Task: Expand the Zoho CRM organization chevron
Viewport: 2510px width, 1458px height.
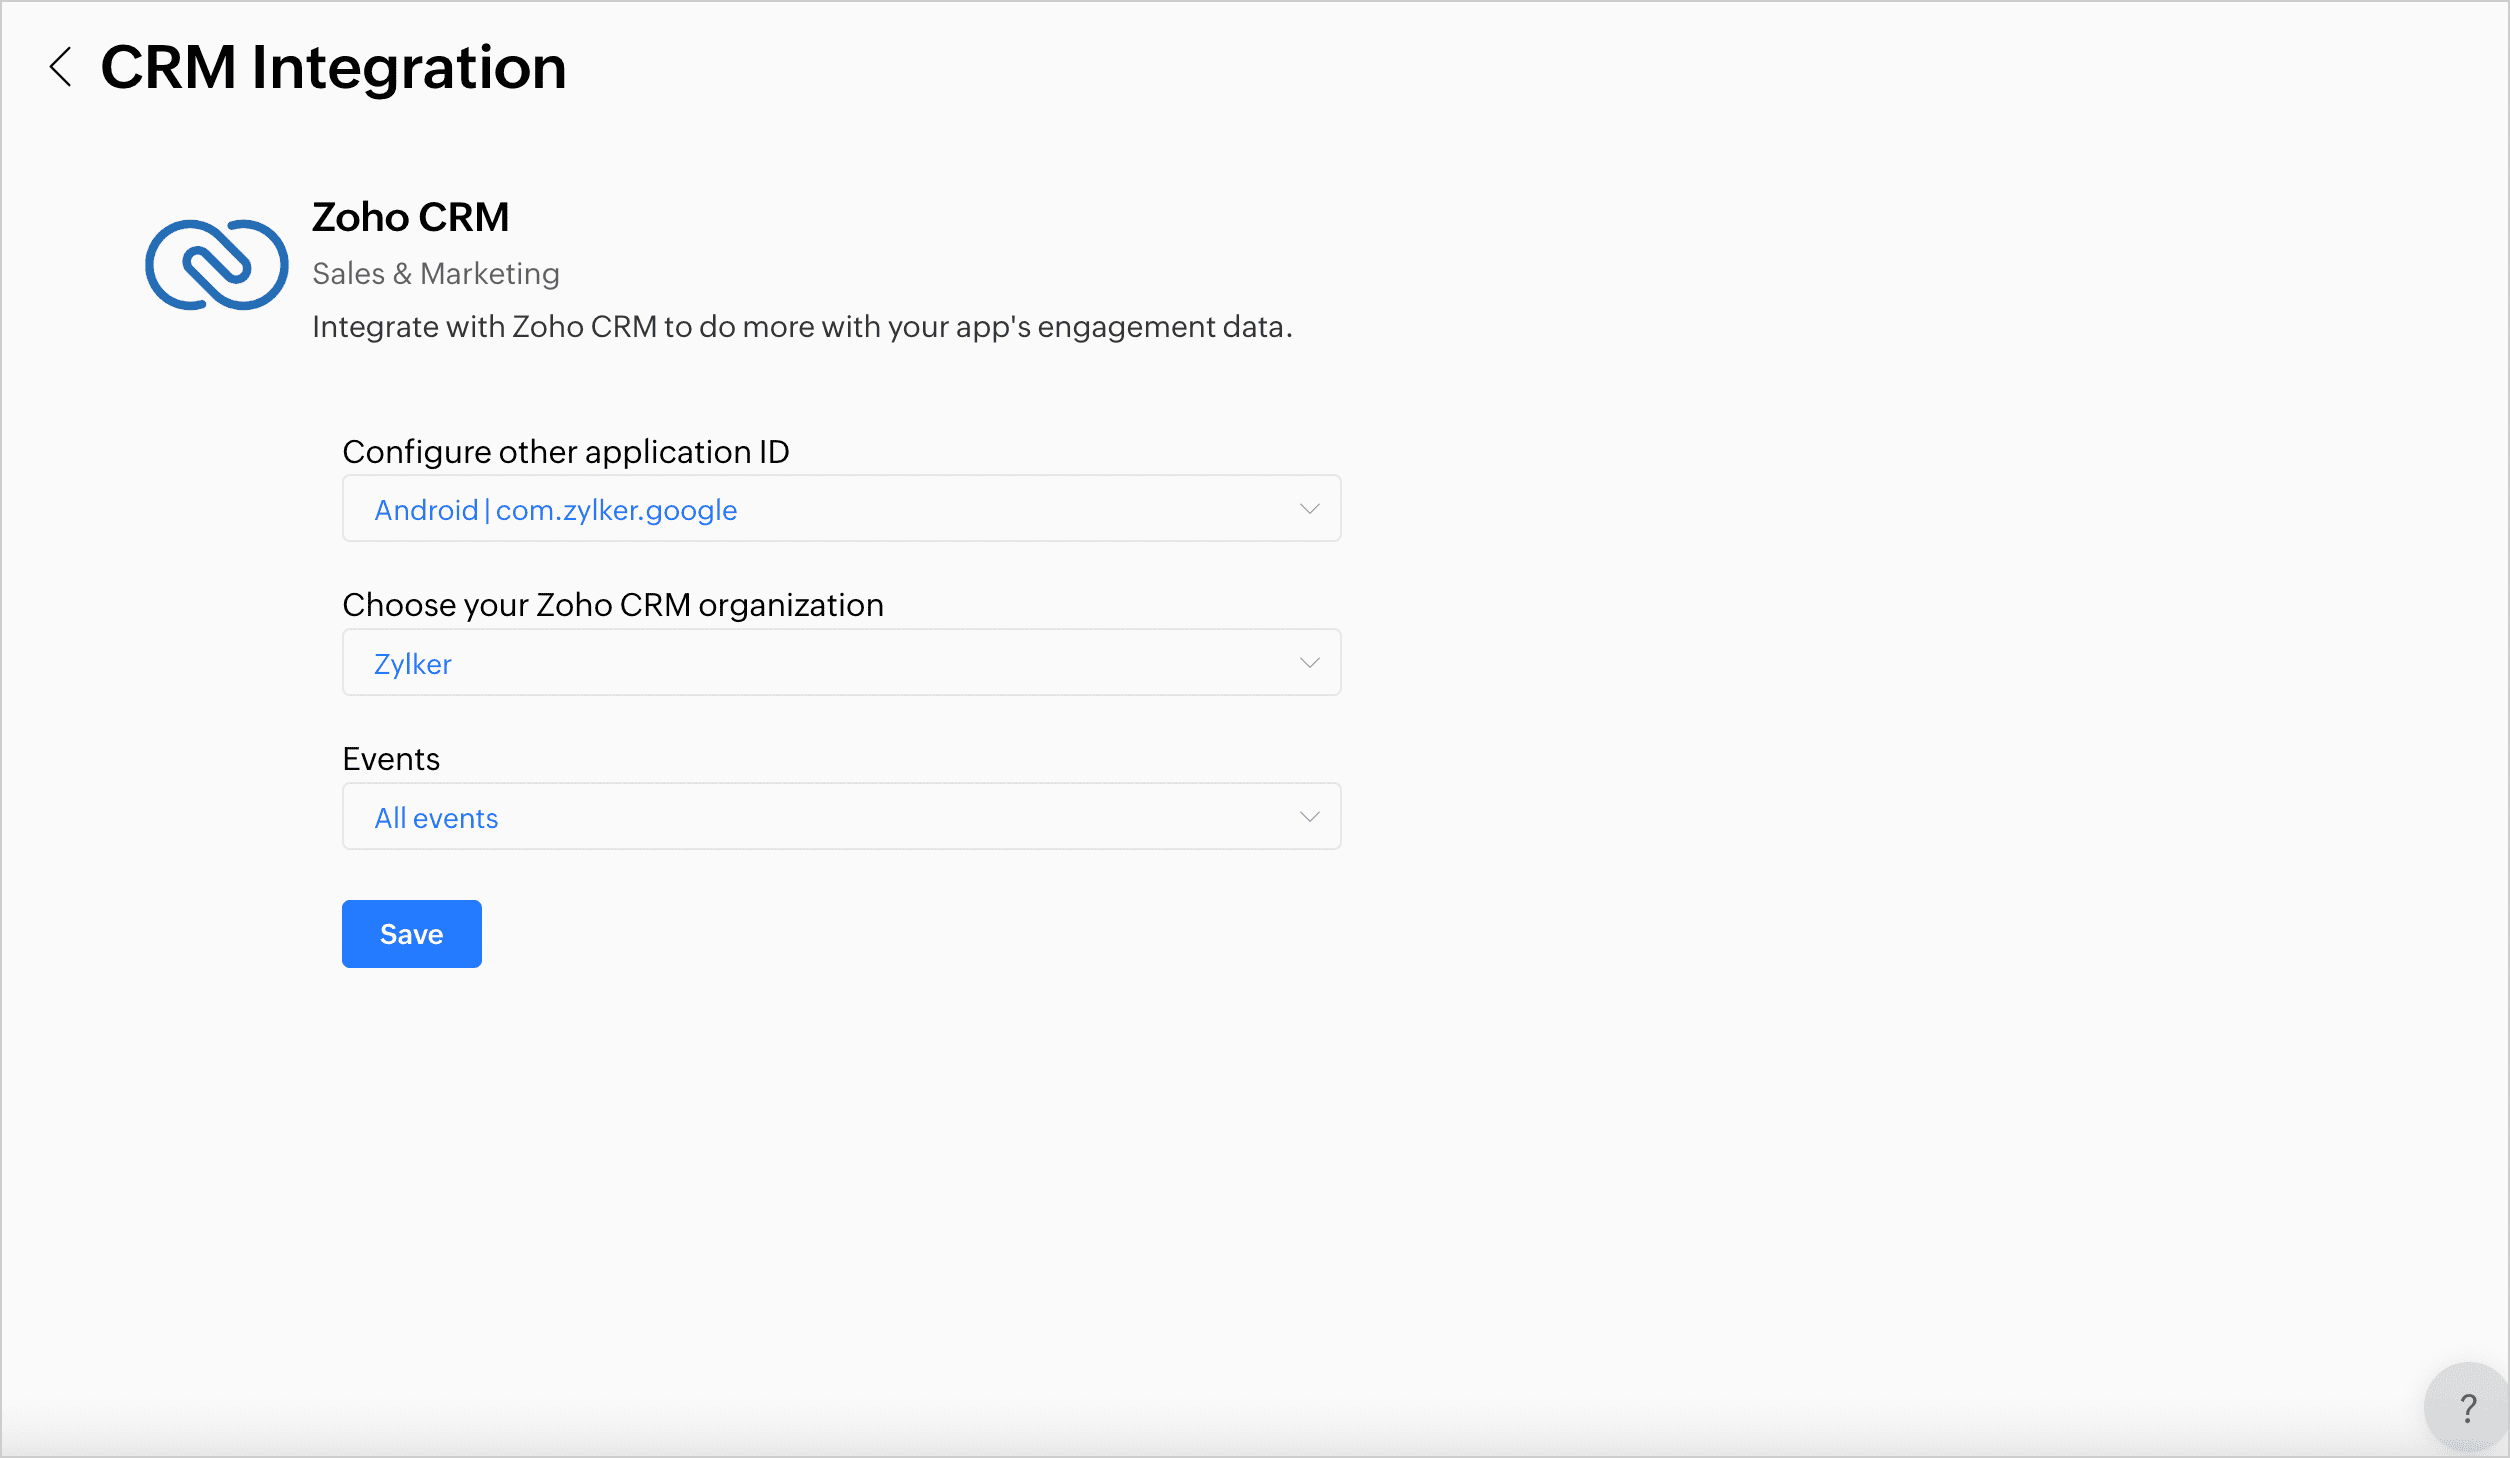Action: click(1309, 663)
